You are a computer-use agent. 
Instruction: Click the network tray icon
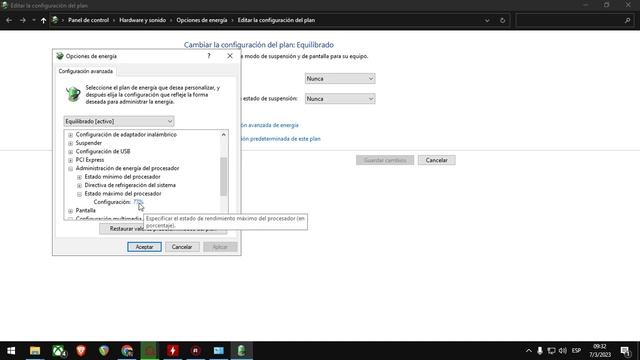[551, 351]
